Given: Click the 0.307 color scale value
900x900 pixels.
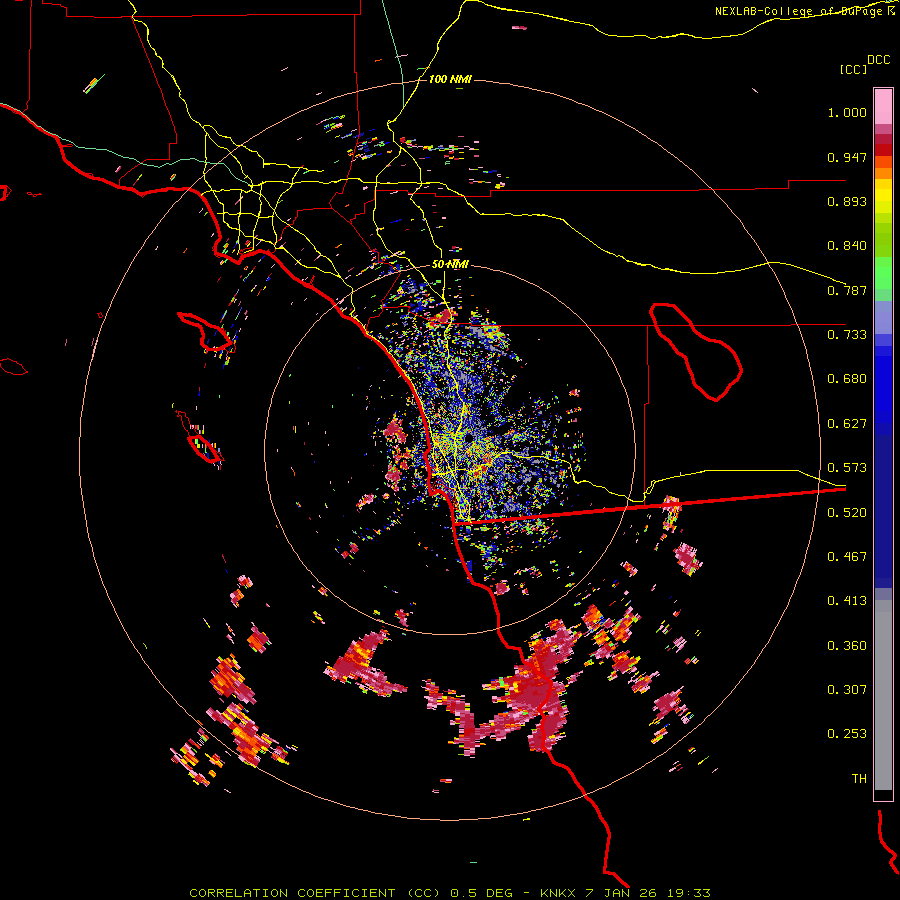Looking at the screenshot, I should tap(847, 690).
